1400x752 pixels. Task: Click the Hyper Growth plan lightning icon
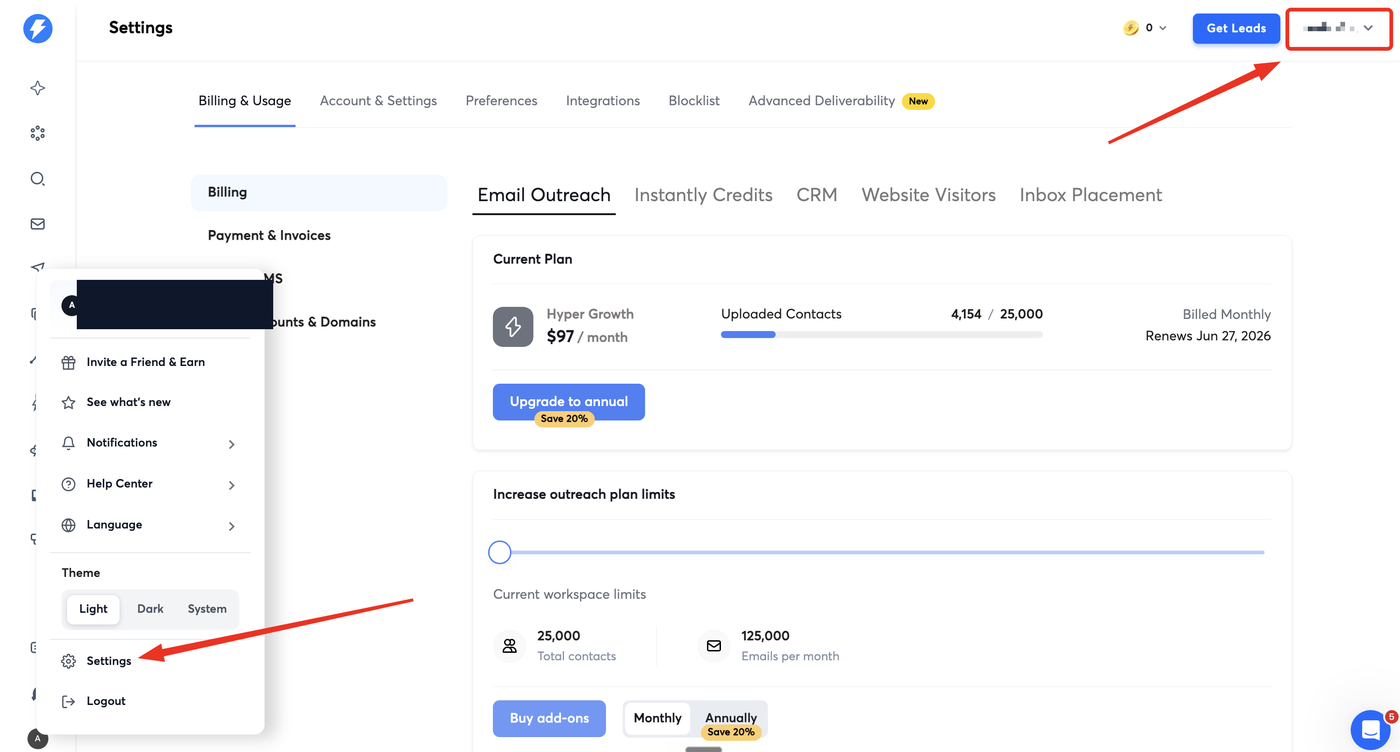pos(513,327)
